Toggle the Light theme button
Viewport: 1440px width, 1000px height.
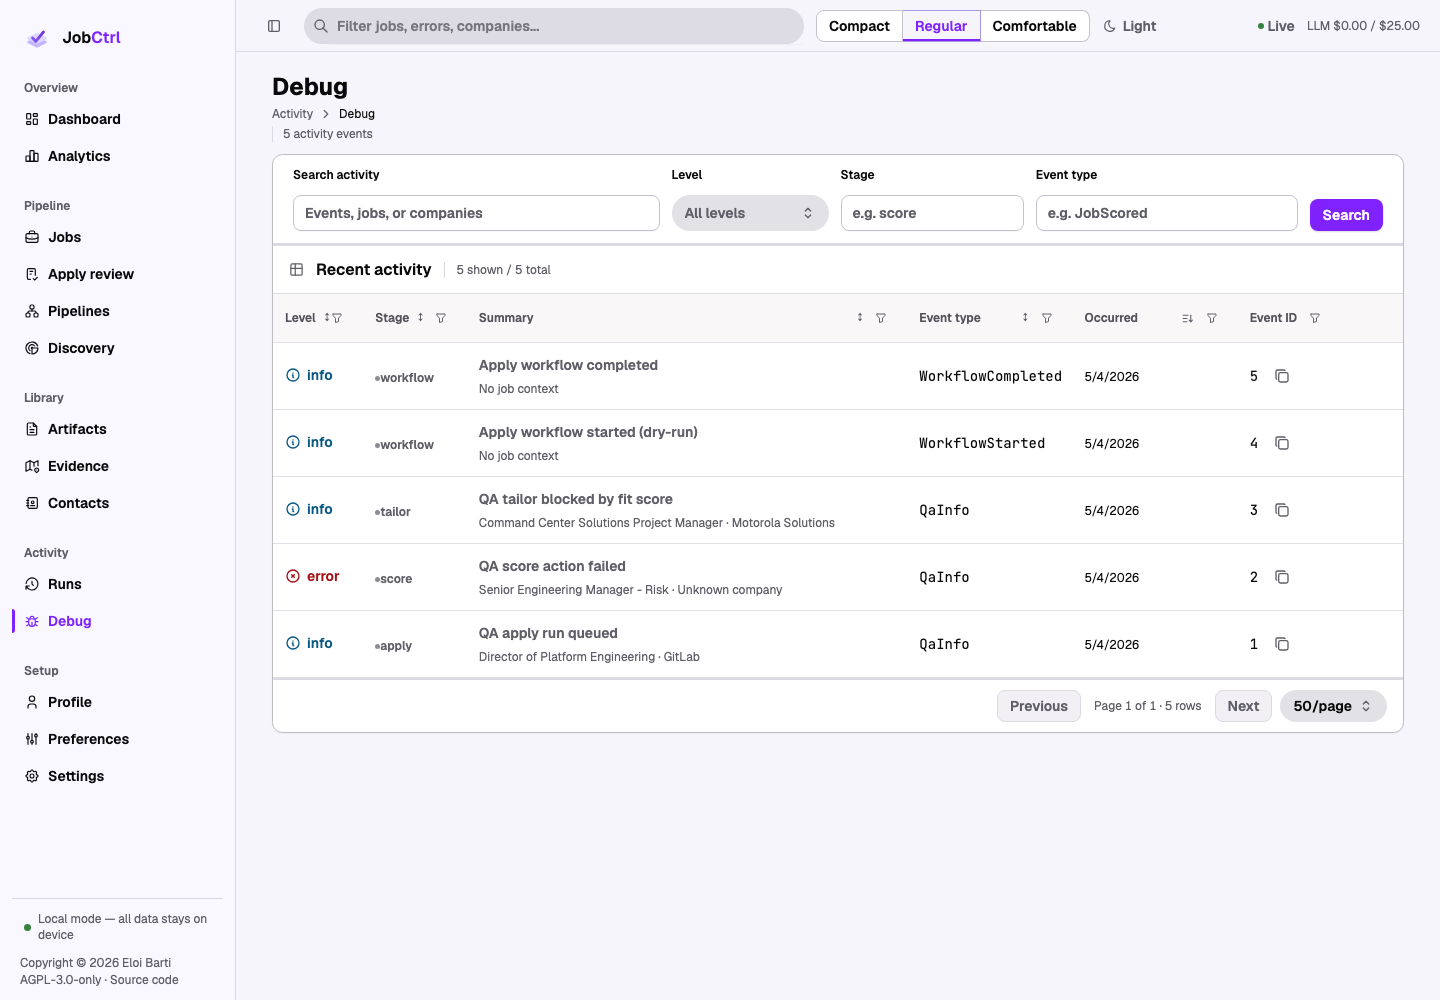[x=1129, y=26]
